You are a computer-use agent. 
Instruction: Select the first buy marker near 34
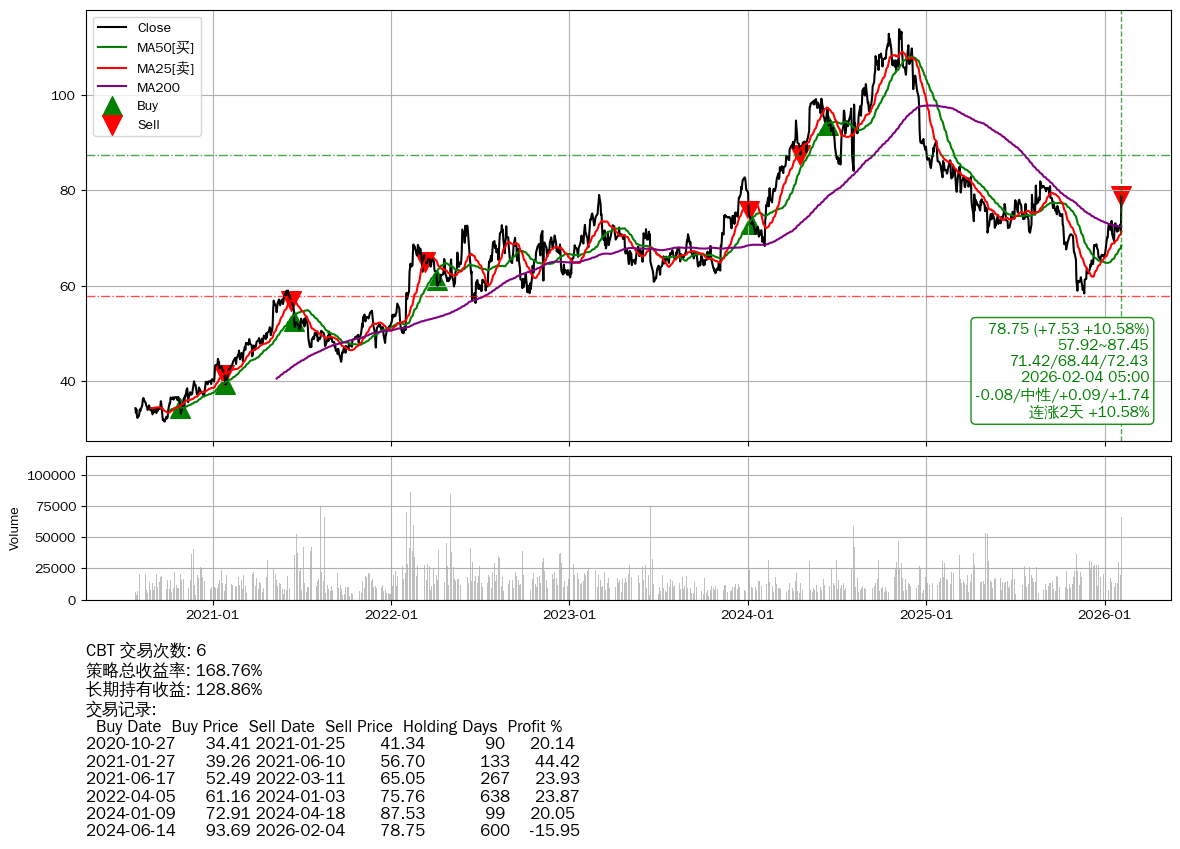coord(180,408)
